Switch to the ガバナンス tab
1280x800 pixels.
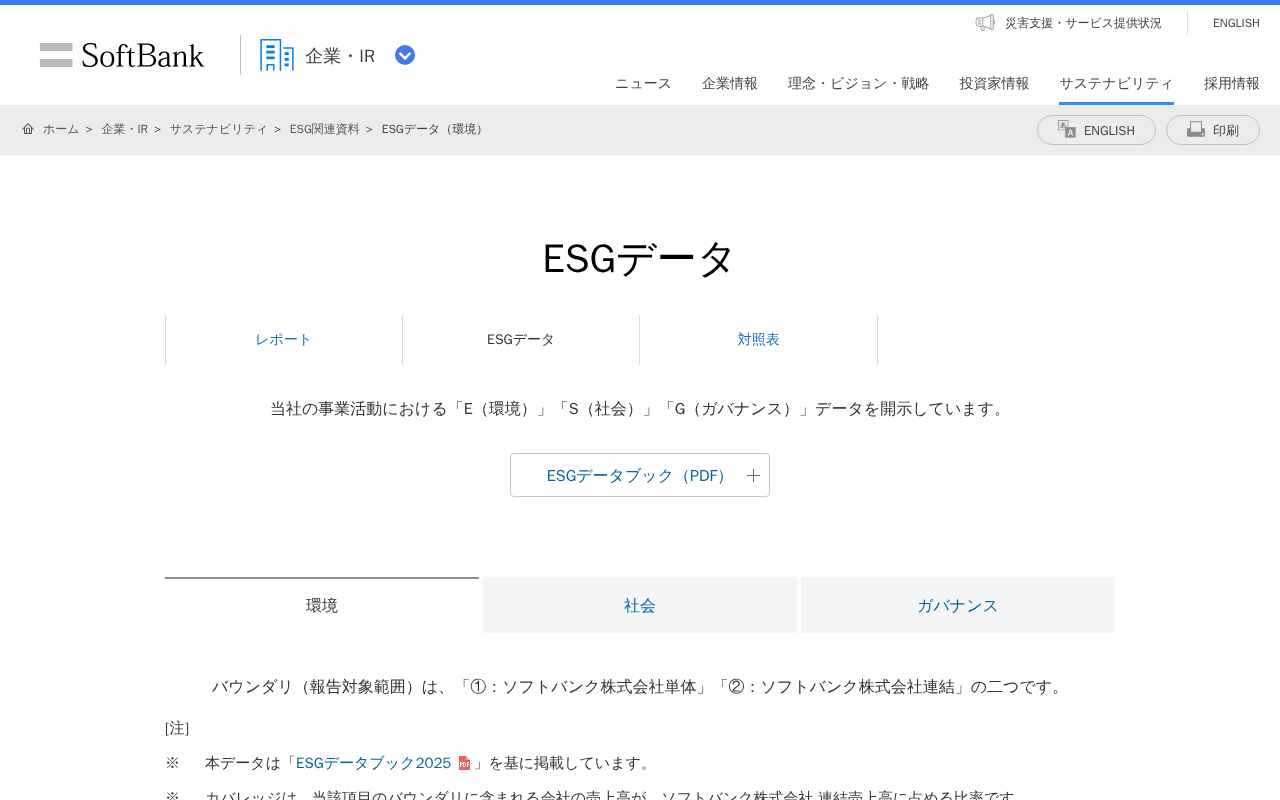(x=958, y=605)
